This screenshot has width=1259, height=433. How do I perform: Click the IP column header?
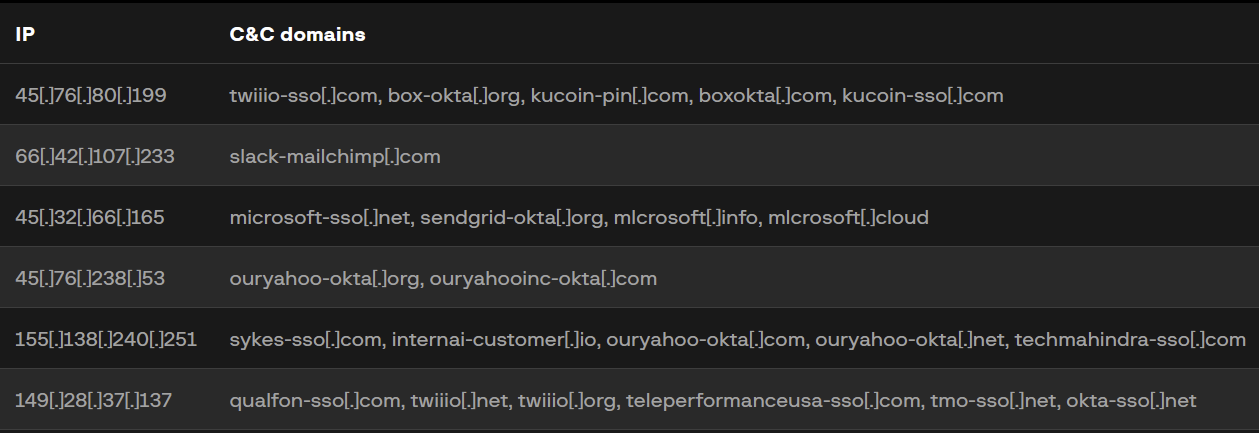click(26, 35)
